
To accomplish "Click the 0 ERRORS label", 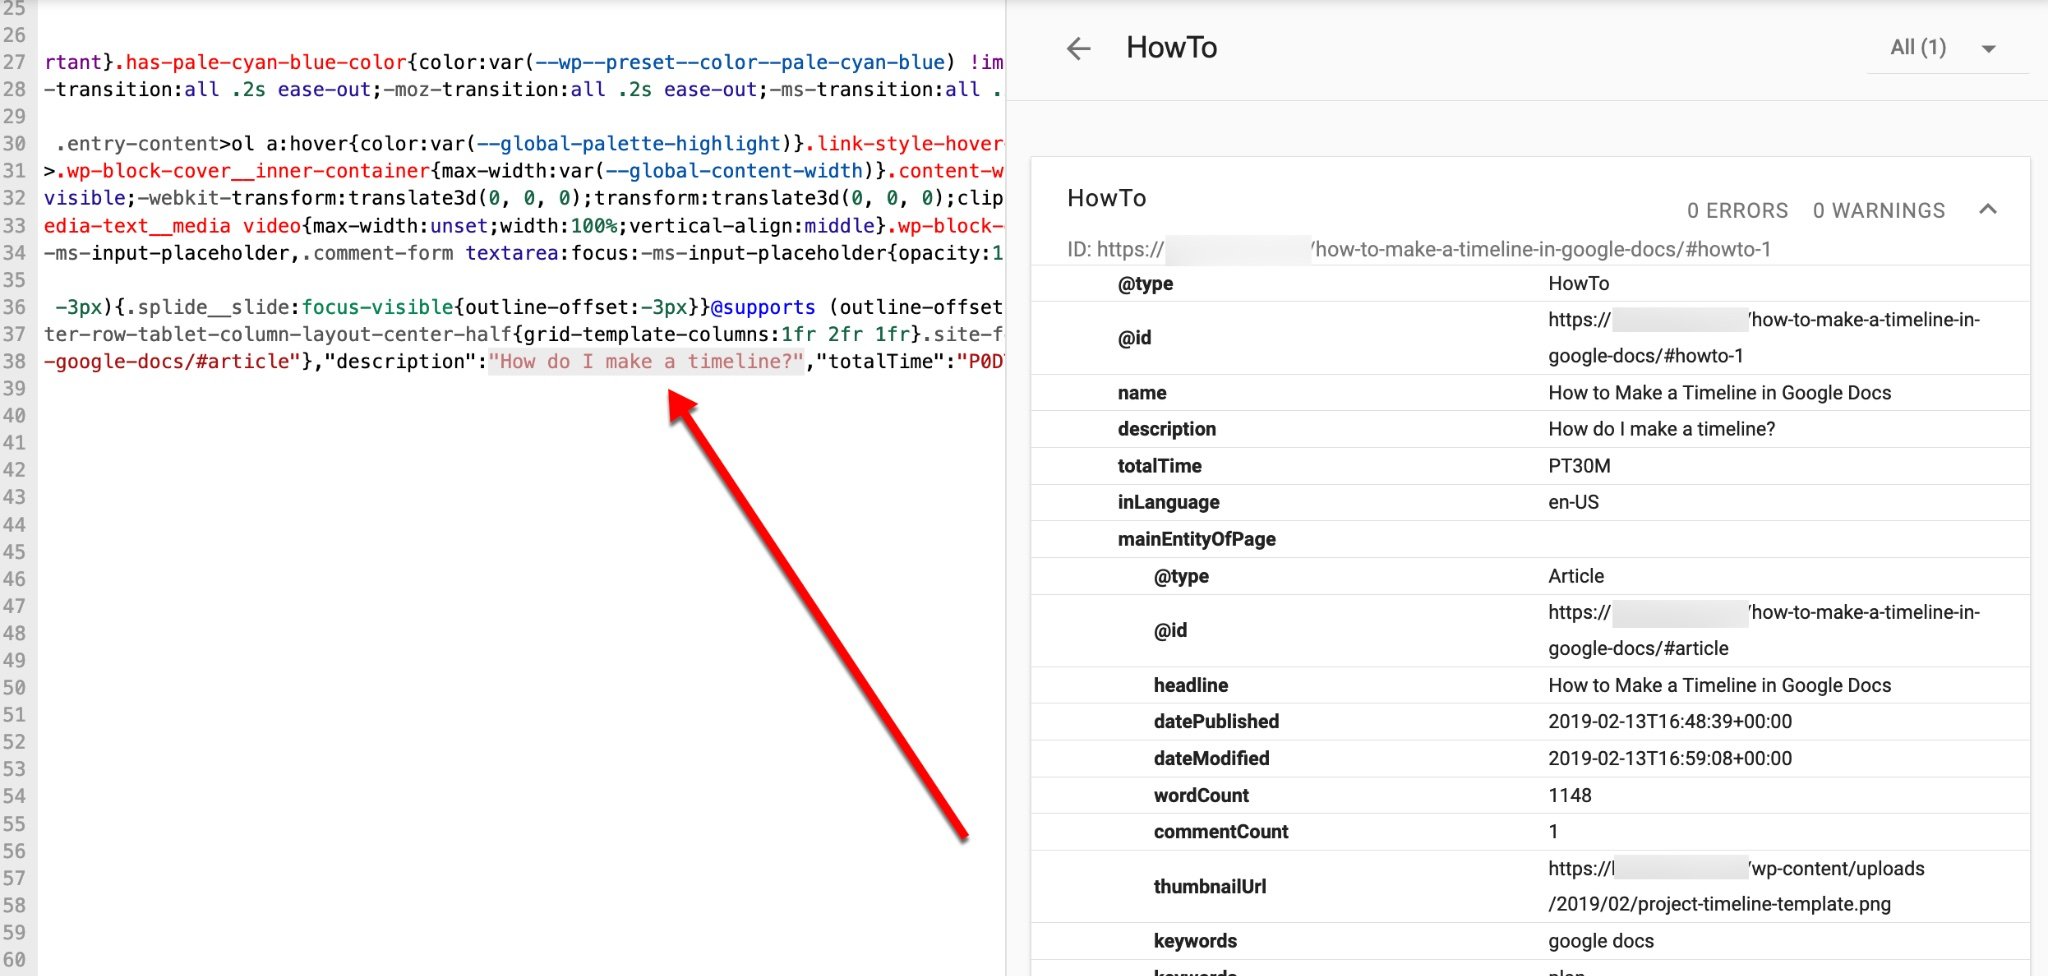I will 1737,211.
